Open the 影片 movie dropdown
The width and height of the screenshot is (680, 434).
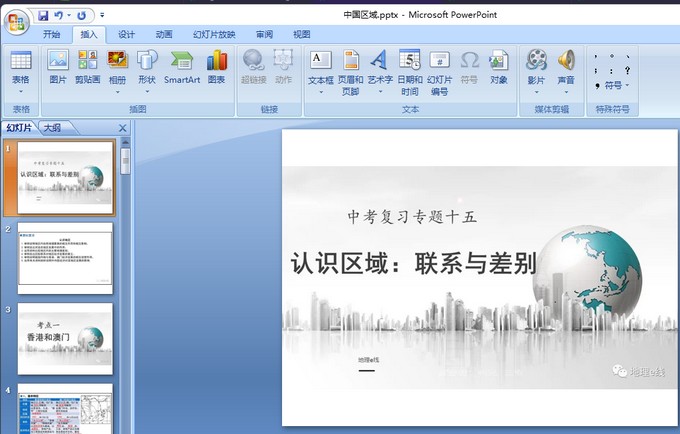click(536, 91)
